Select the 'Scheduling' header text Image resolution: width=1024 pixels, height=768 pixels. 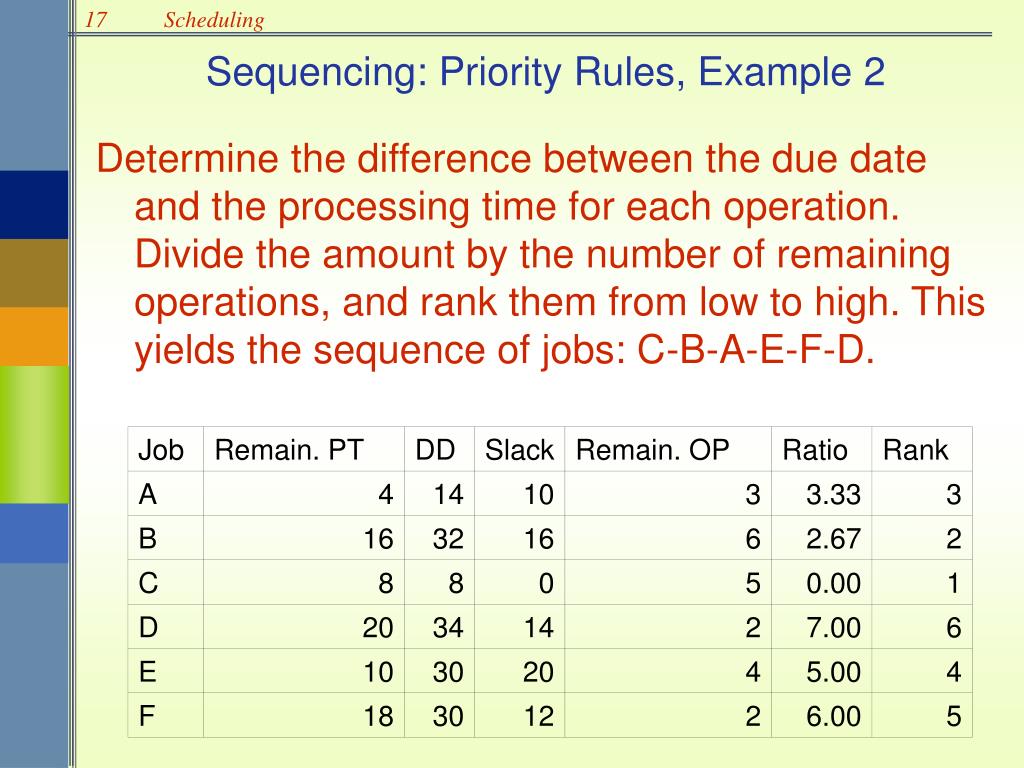click(x=214, y=20)
